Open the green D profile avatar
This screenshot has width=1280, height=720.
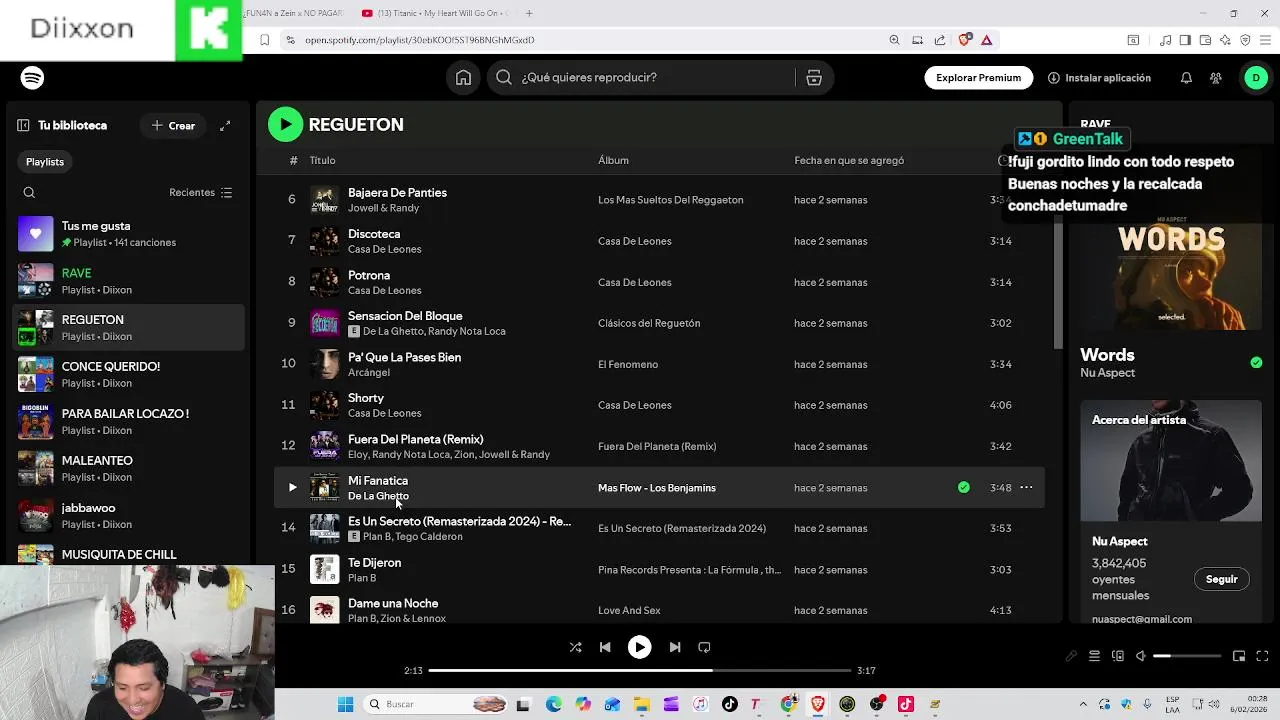(x=1256, y=78)
